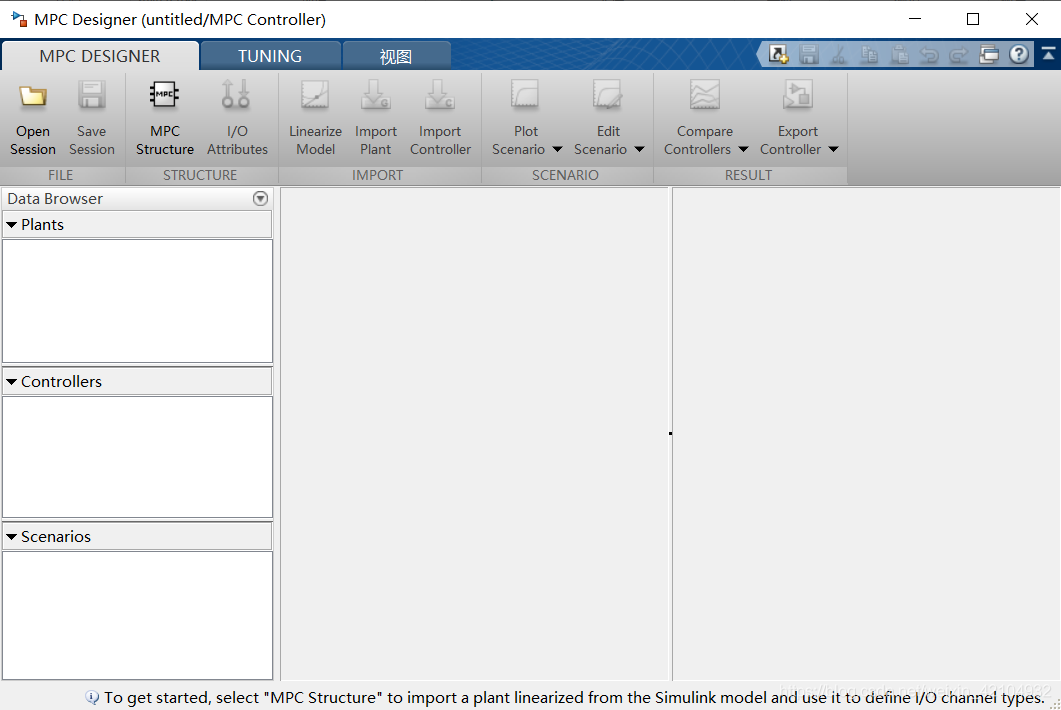Collapse the Controllers section

(12, 382)
